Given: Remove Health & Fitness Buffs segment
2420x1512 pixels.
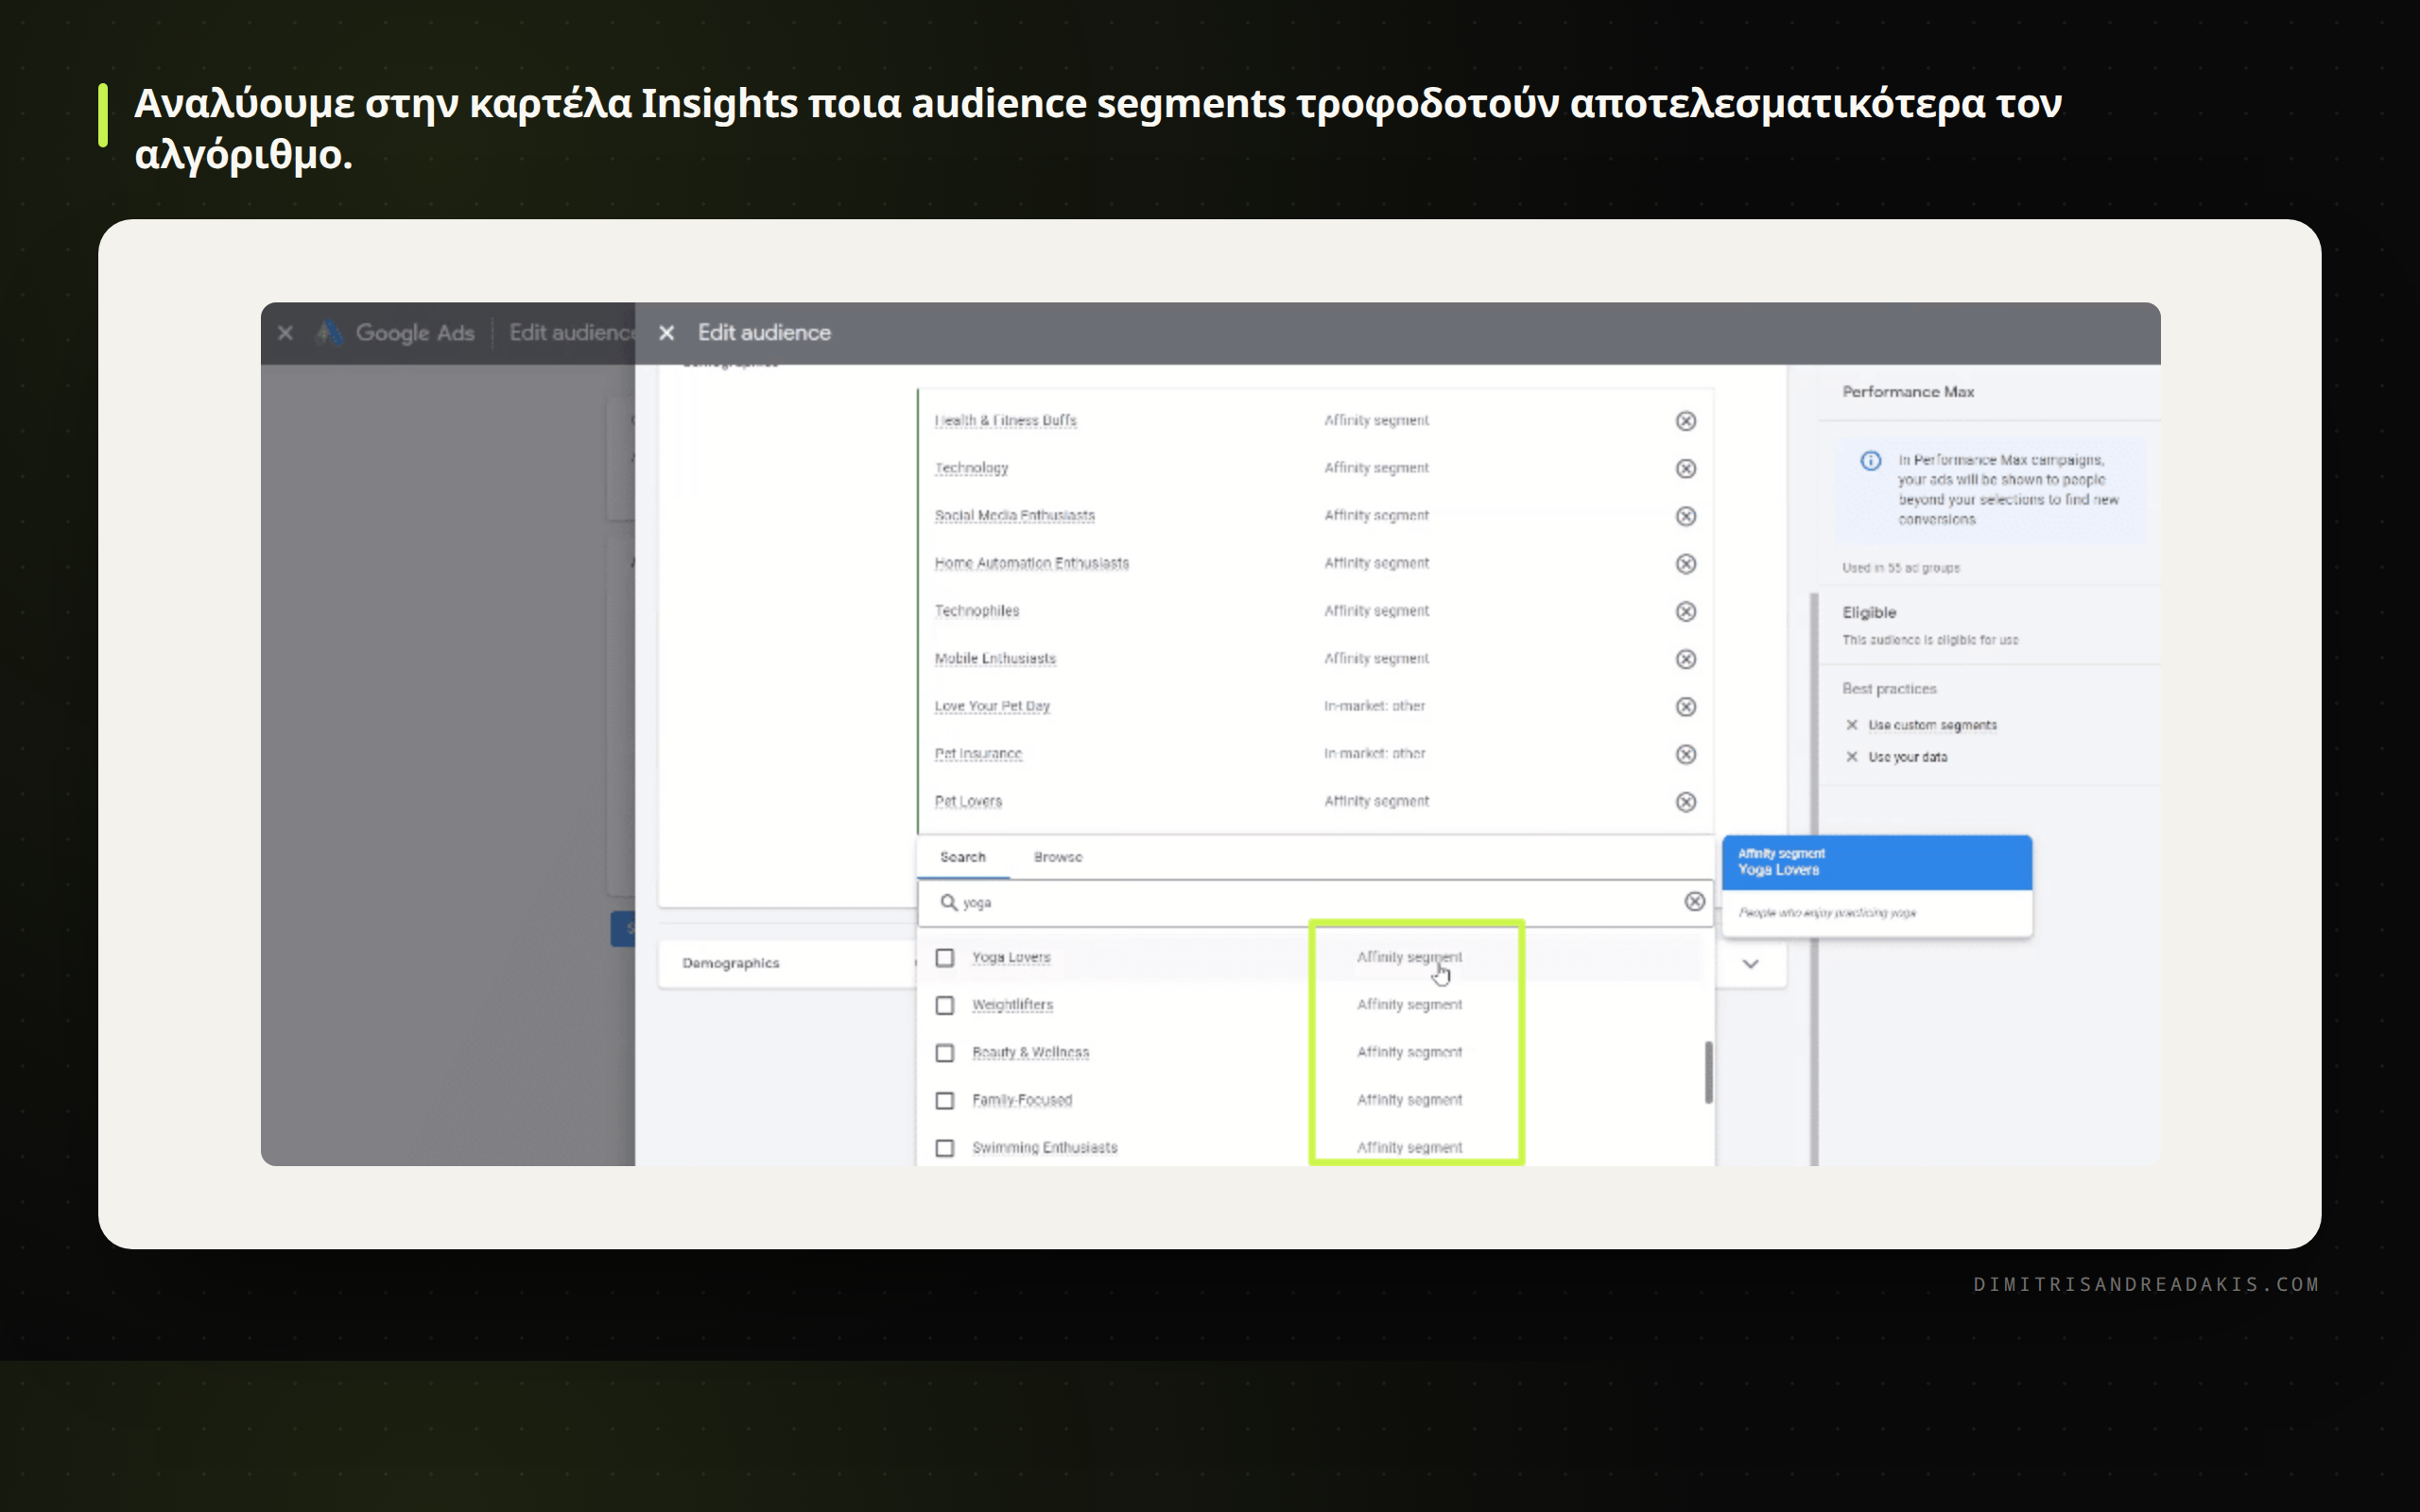Looking at the screenshot, I should [1685, 421].
